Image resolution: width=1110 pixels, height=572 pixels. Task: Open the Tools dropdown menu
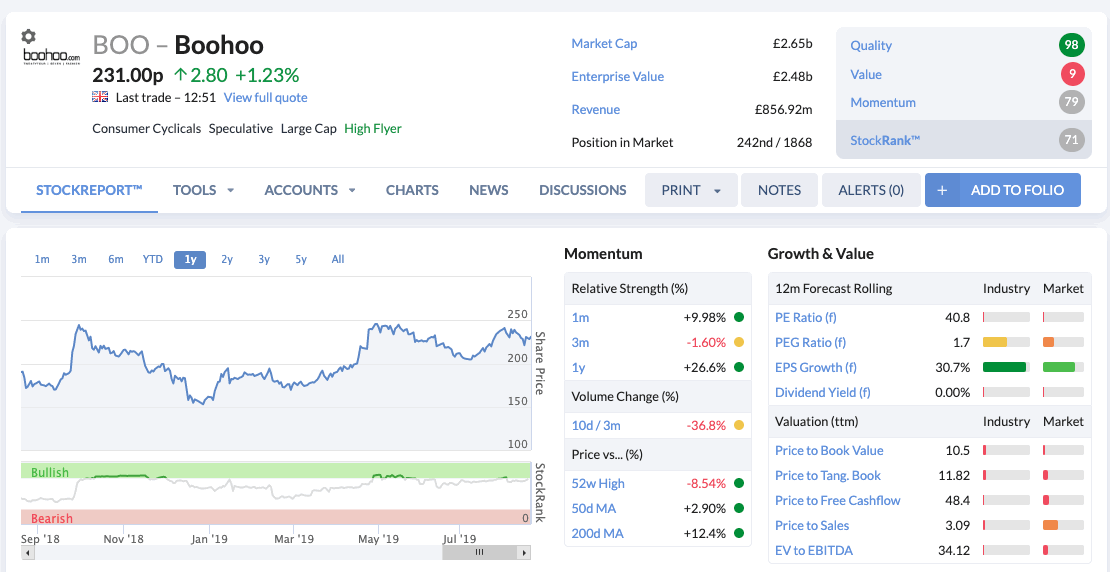(x=203, y=190)
